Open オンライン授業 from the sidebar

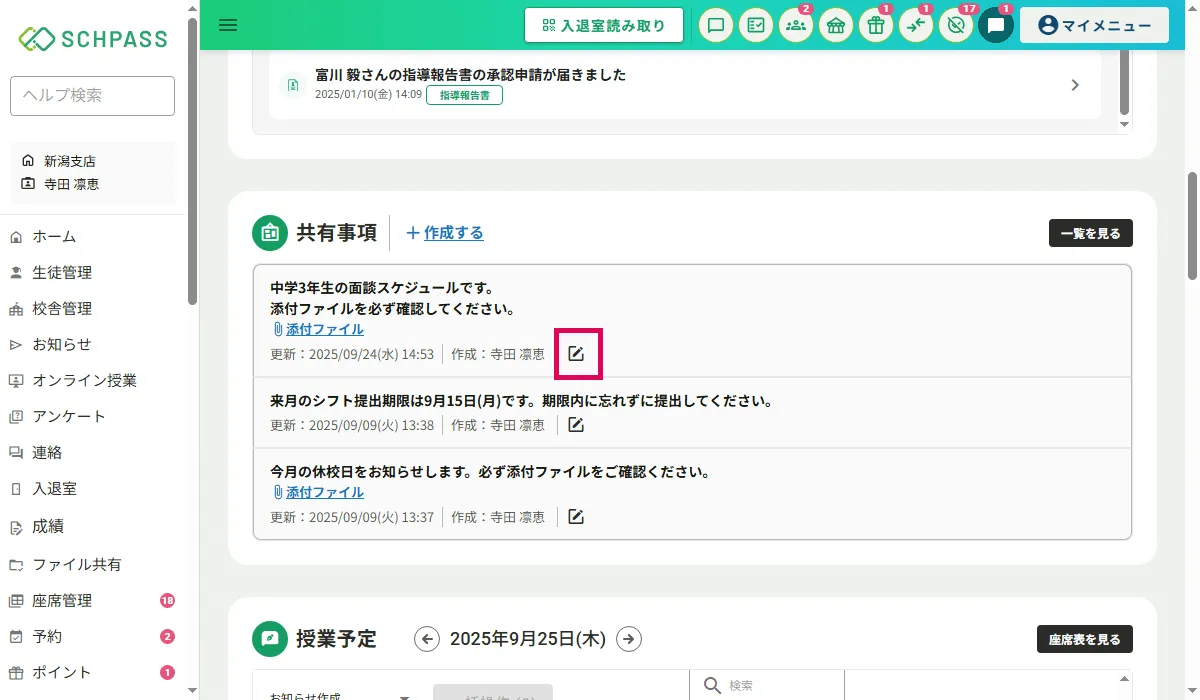84,381
